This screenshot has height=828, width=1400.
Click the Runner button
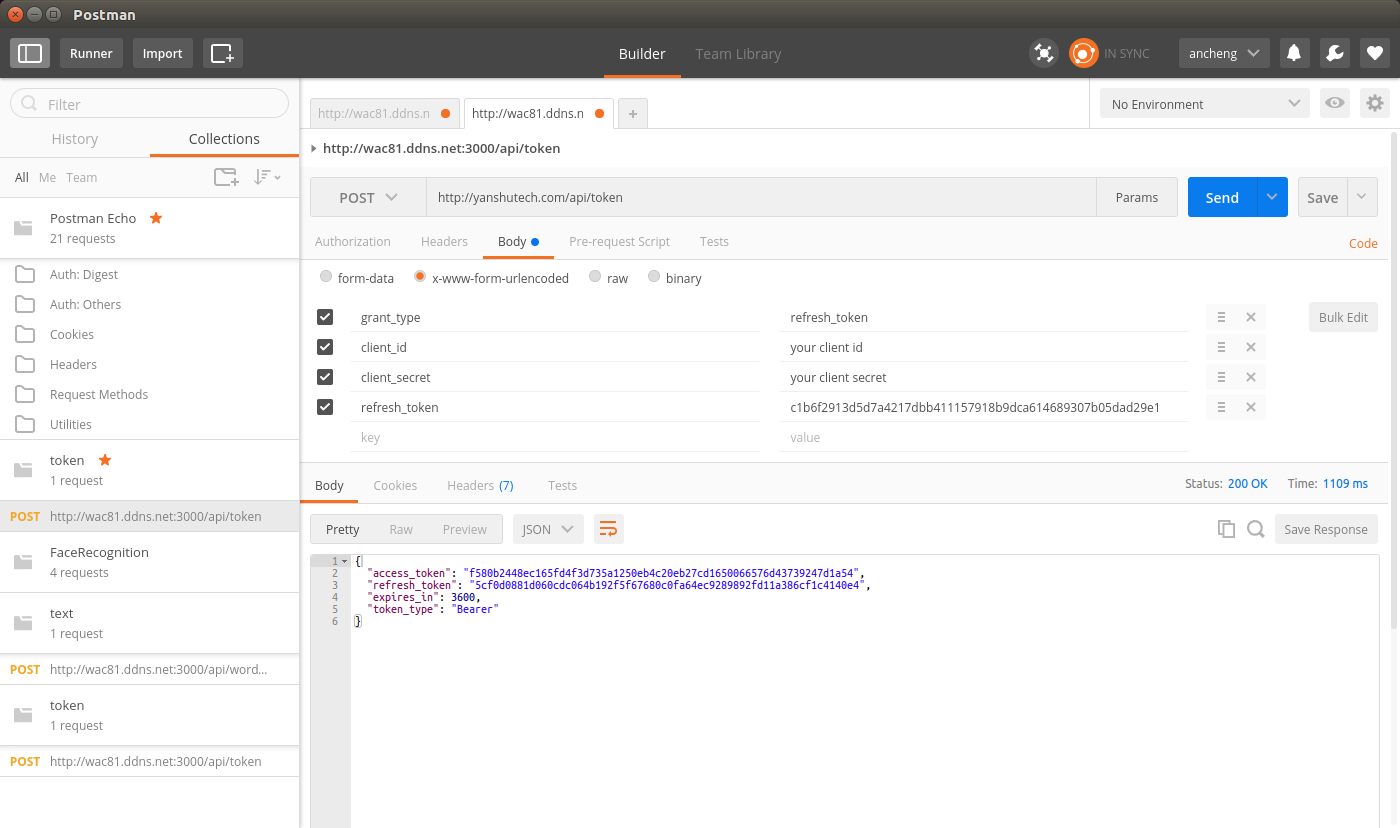(91, 53)
